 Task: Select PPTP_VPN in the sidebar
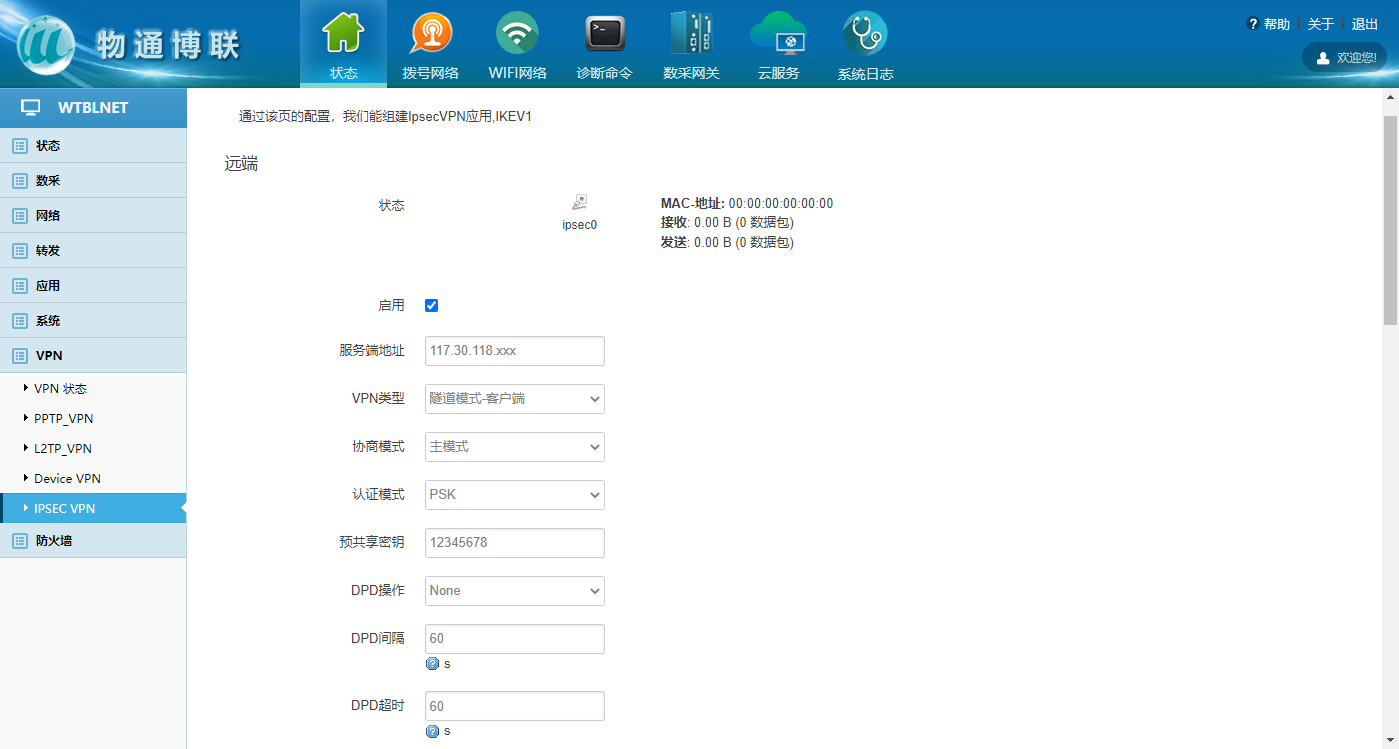pyautogui.click(x=64, y=419)
